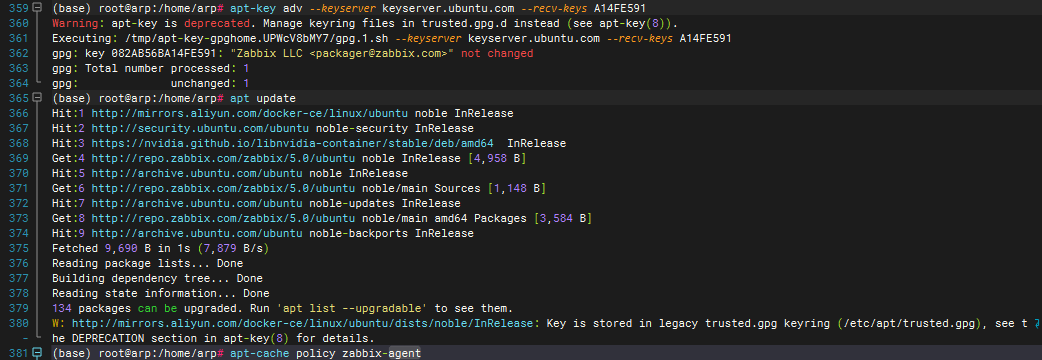This screenshot has width=1042, height=360.
Task: Click the 'zabbix-agent' argument on line 381
Action: (x=381, y=353)
